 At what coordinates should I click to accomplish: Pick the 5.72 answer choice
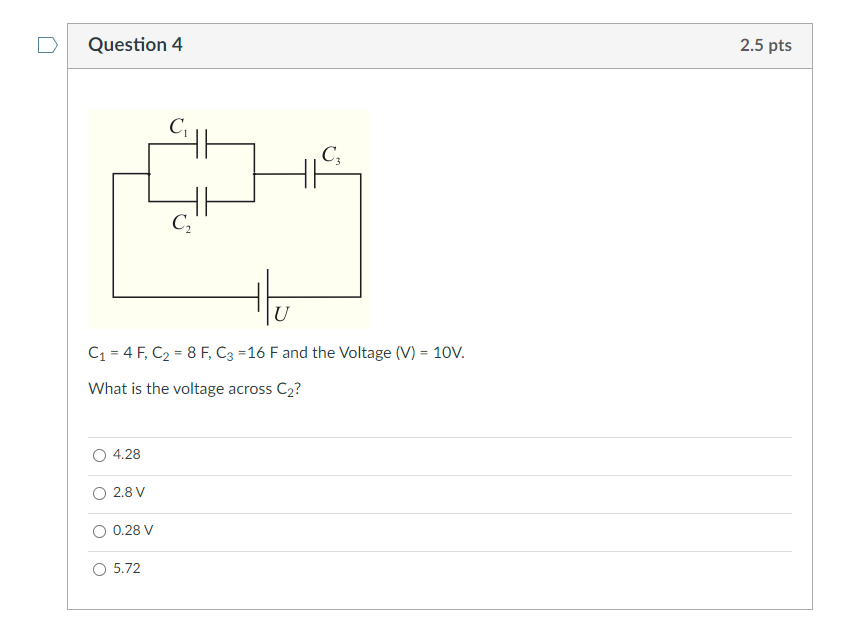pos(99,569)
